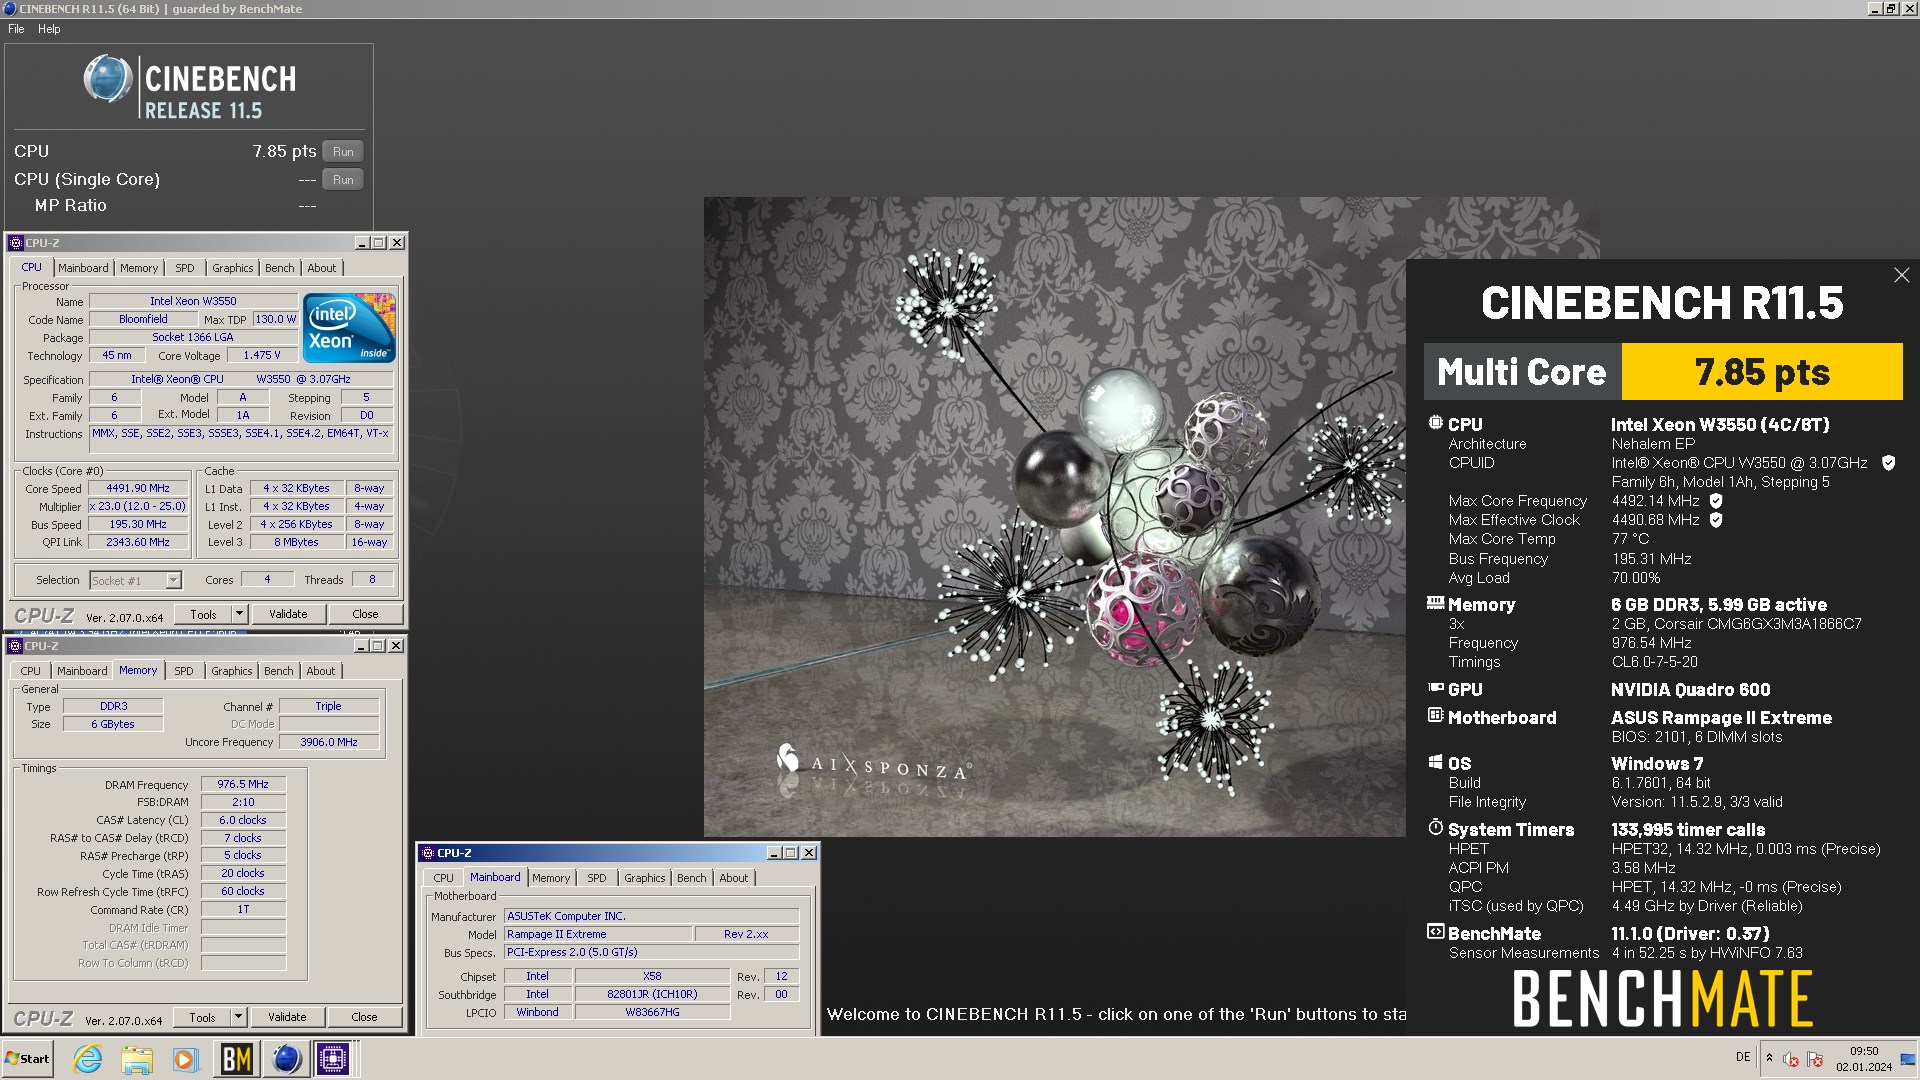Click the Memory module icon in BenchMate panel
The width and height of the screenshot is (1920, 1080).
click(x=1436, y=603)
